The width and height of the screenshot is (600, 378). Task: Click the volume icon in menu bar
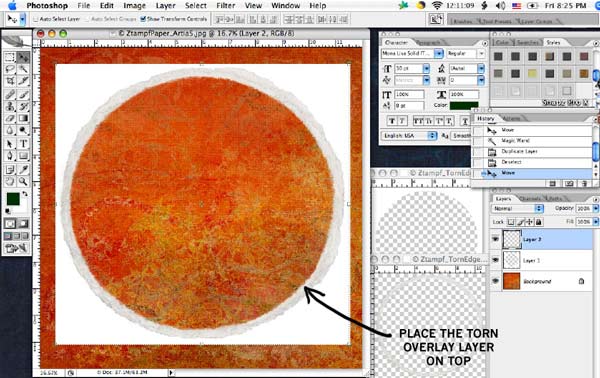[x=501, y=5]
